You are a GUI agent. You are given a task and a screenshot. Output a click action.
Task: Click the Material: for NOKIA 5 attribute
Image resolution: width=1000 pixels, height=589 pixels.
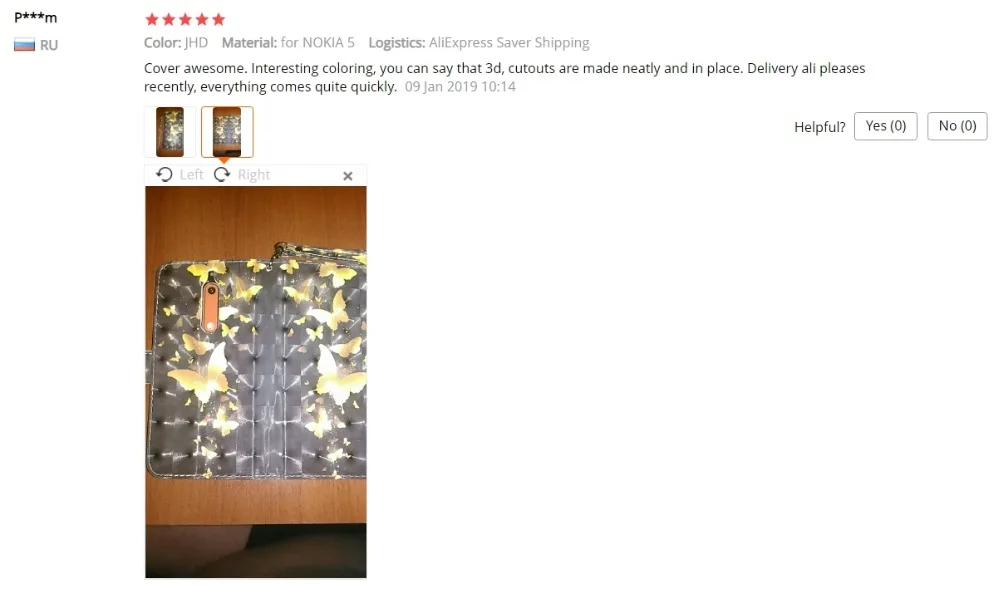click(288, 43)
